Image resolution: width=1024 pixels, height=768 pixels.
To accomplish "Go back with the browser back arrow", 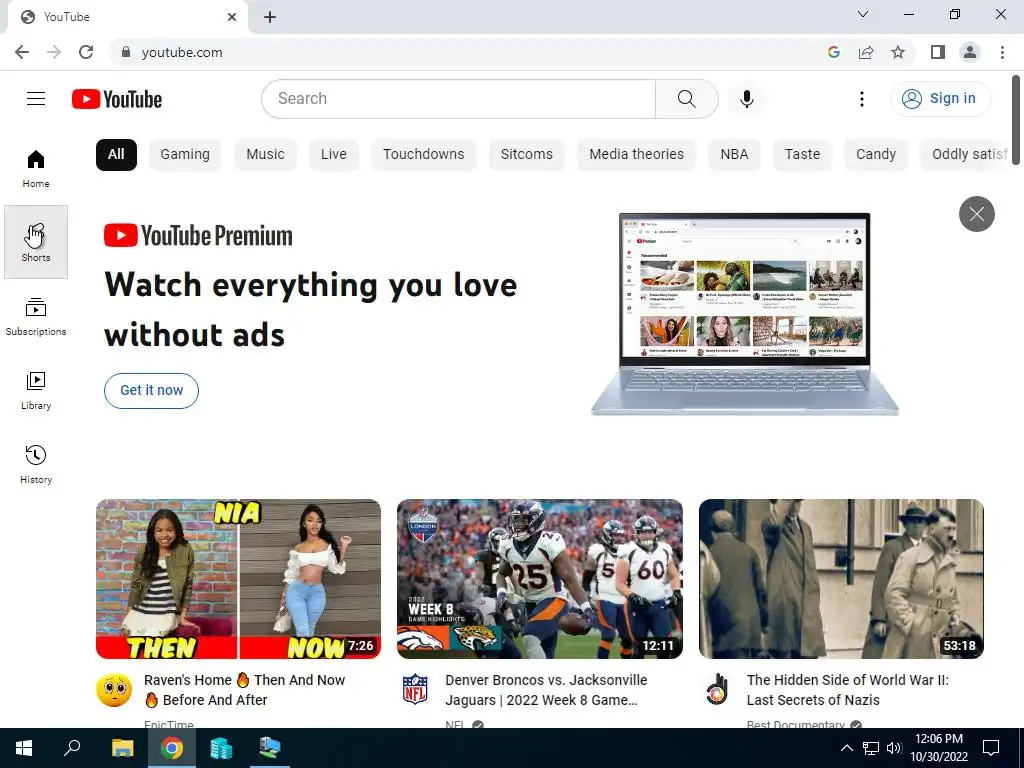I will pyautogui.click(x=22, y=52).
